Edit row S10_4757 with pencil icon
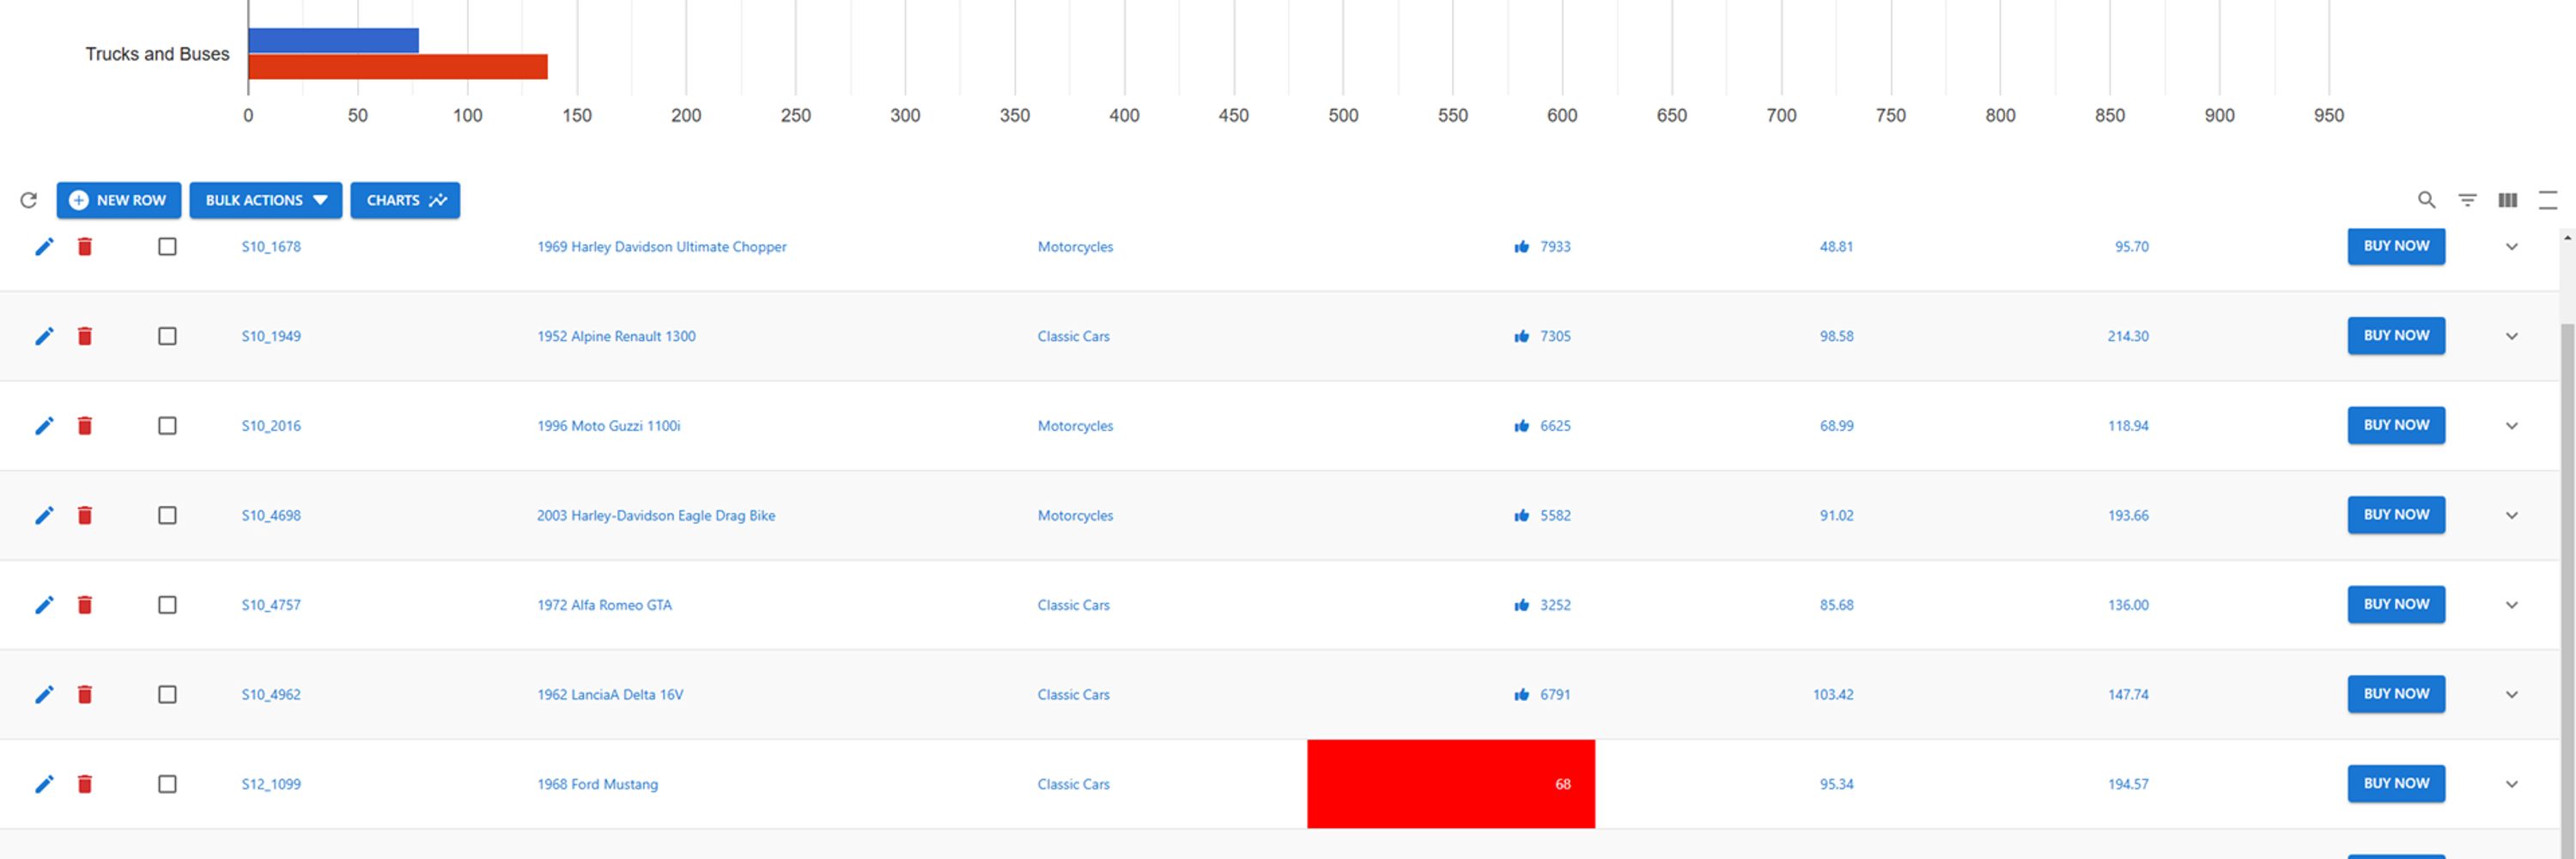 tap(44, 605)
